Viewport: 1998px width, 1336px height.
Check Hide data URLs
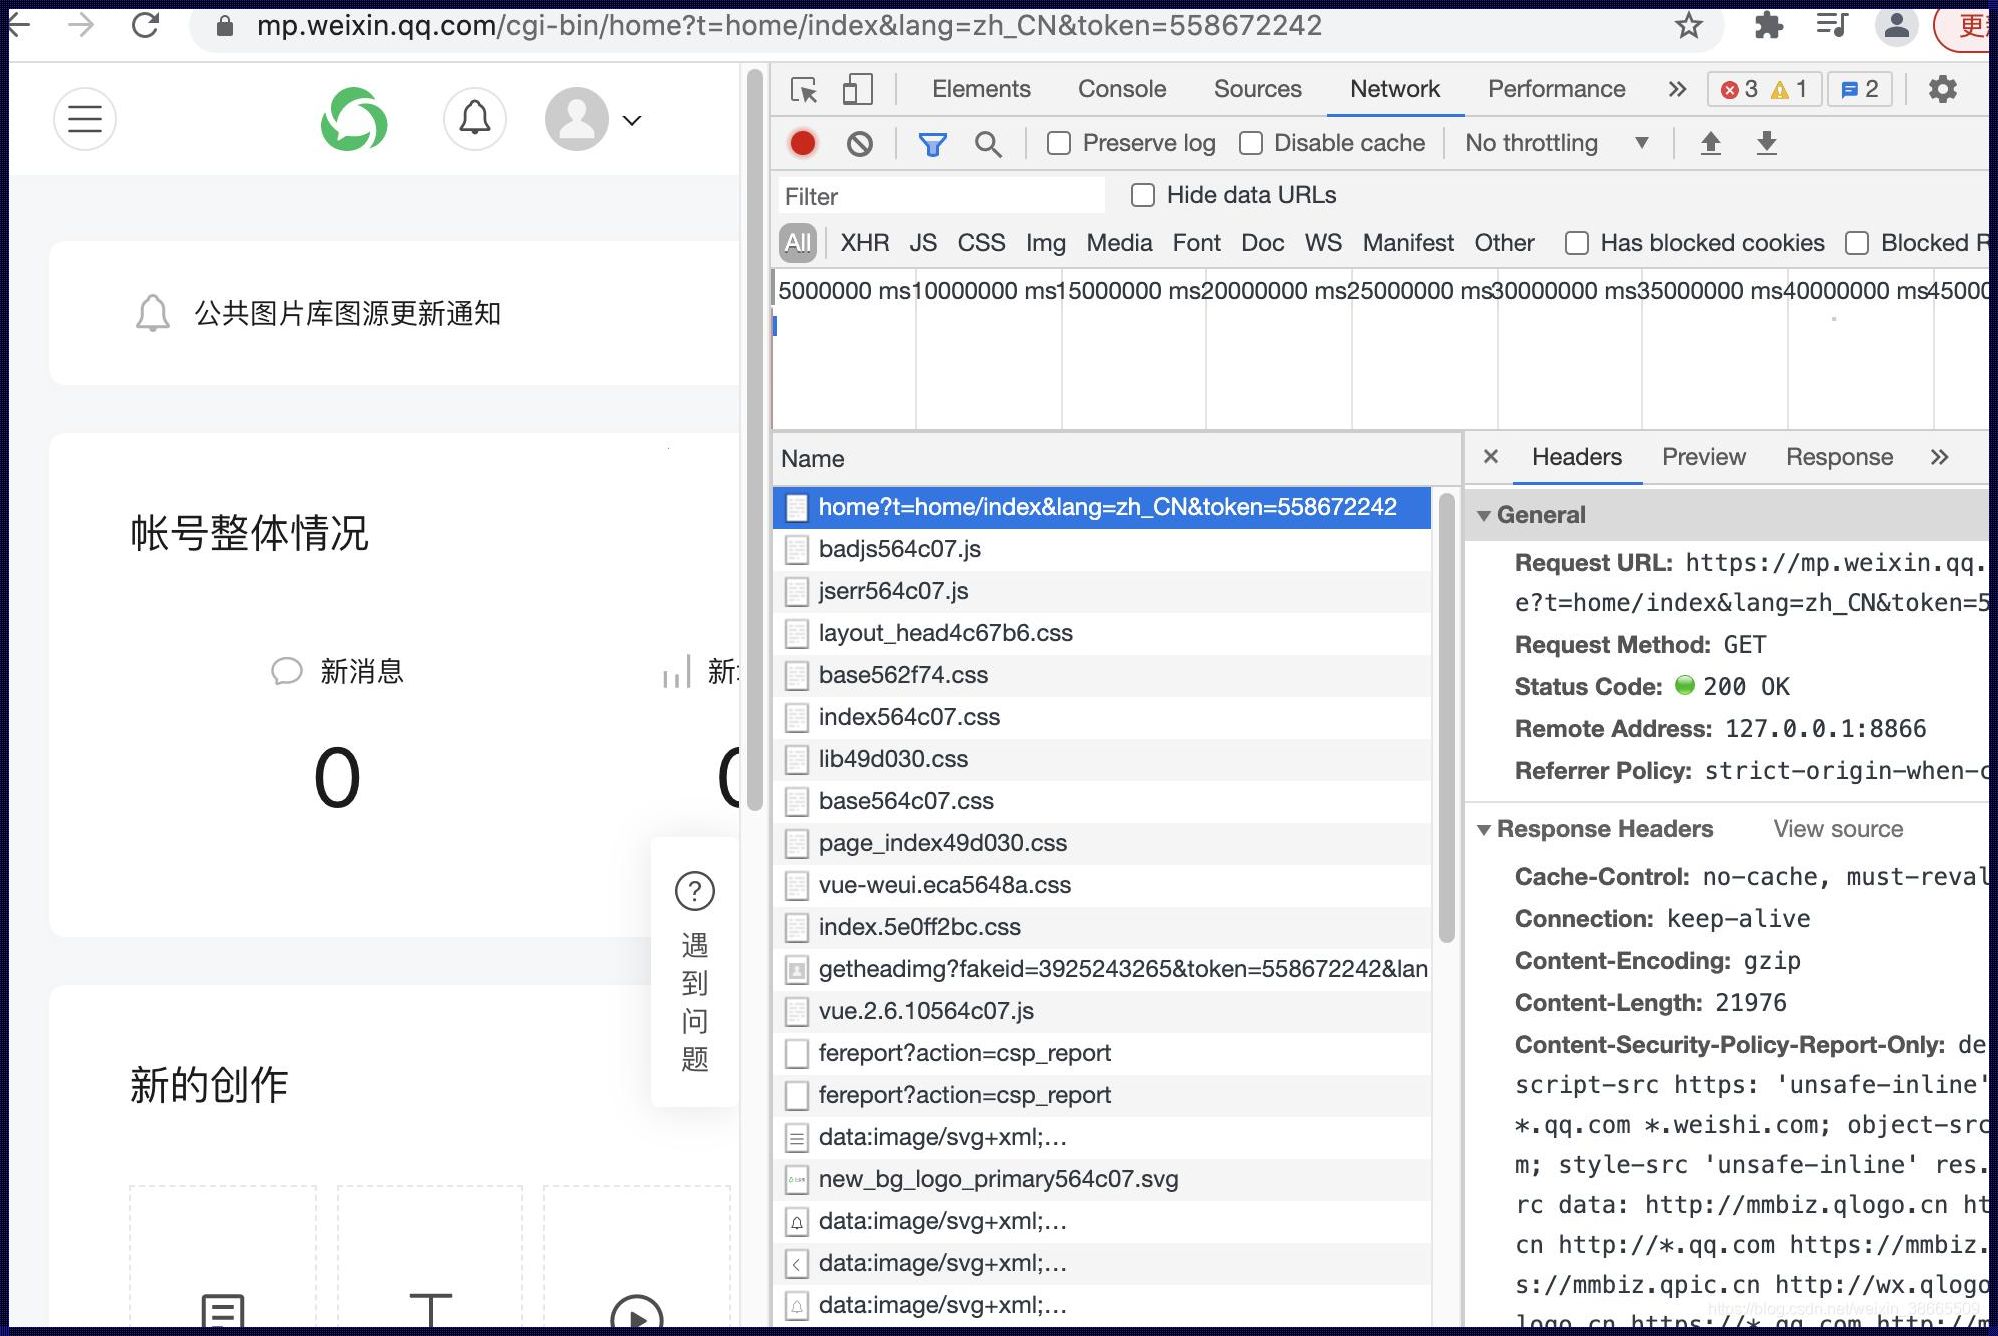point(1143,195)
